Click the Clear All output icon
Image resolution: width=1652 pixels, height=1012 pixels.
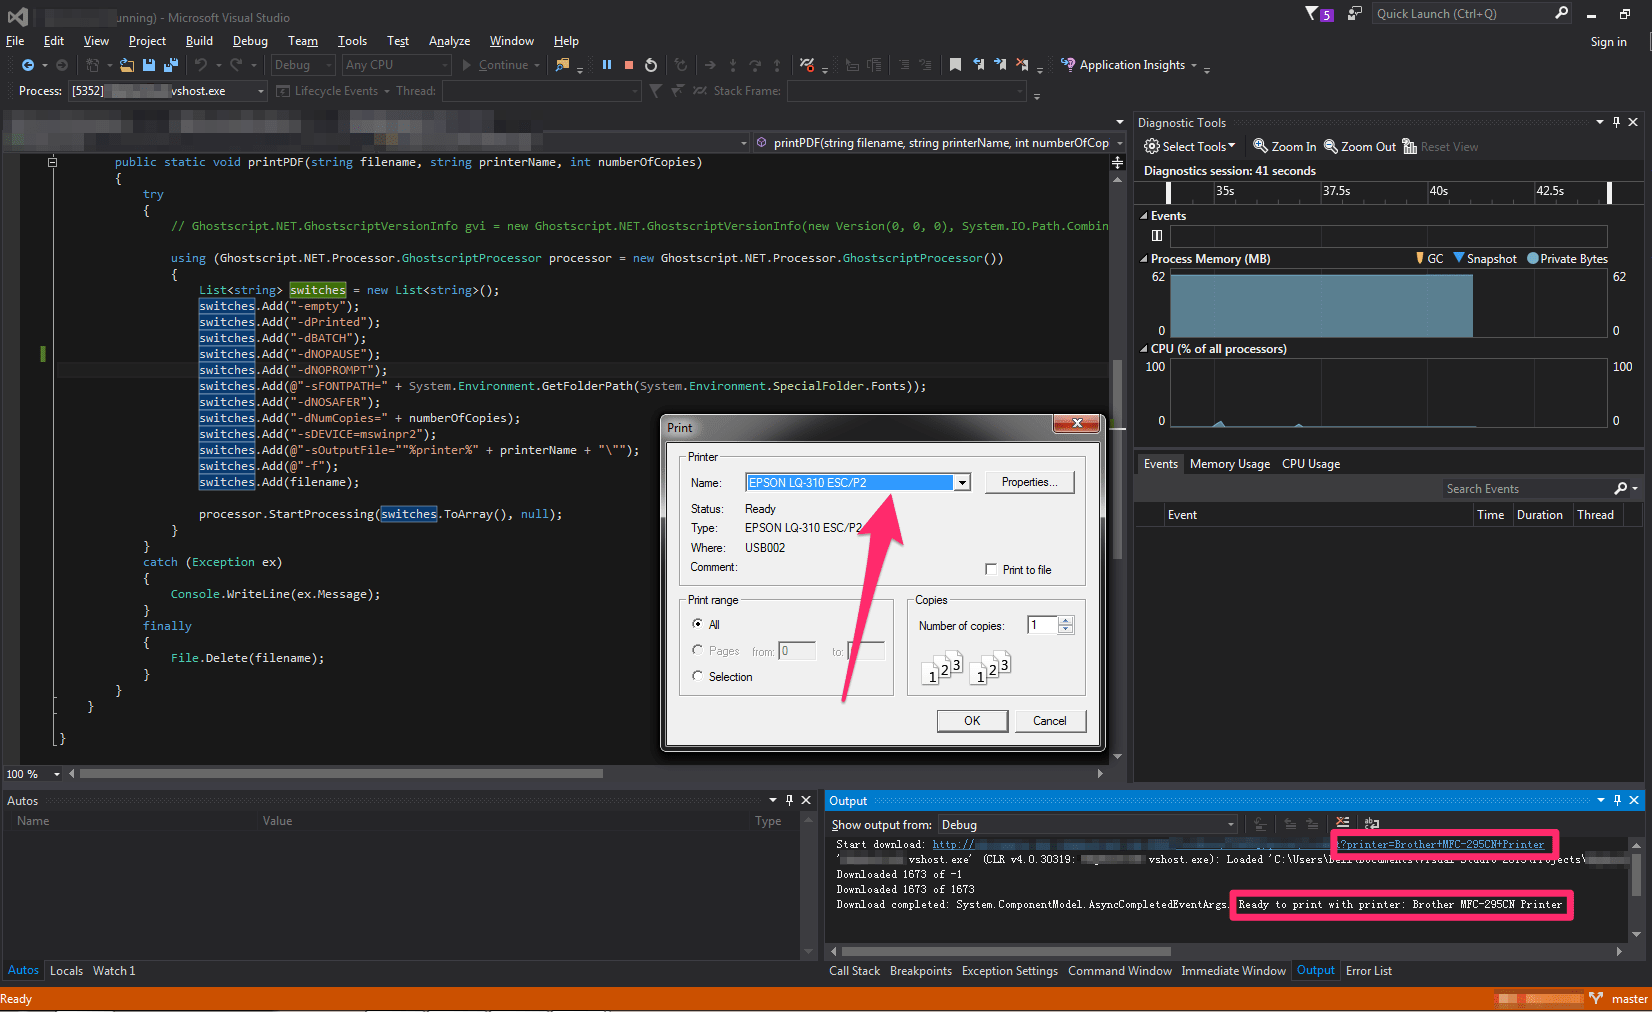(x=1343, y=824)
